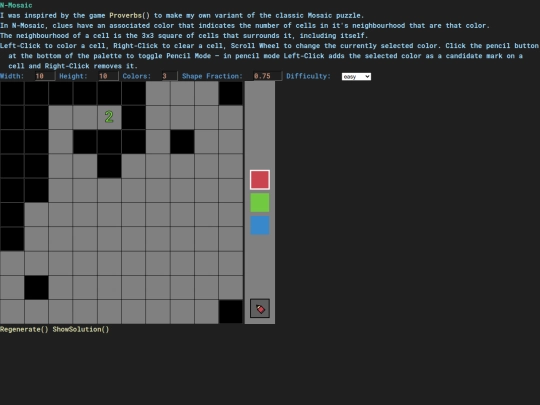The width and height of the screenshot is (540, 405).
Task: Click the Colors input field
Action: [169, 76]
